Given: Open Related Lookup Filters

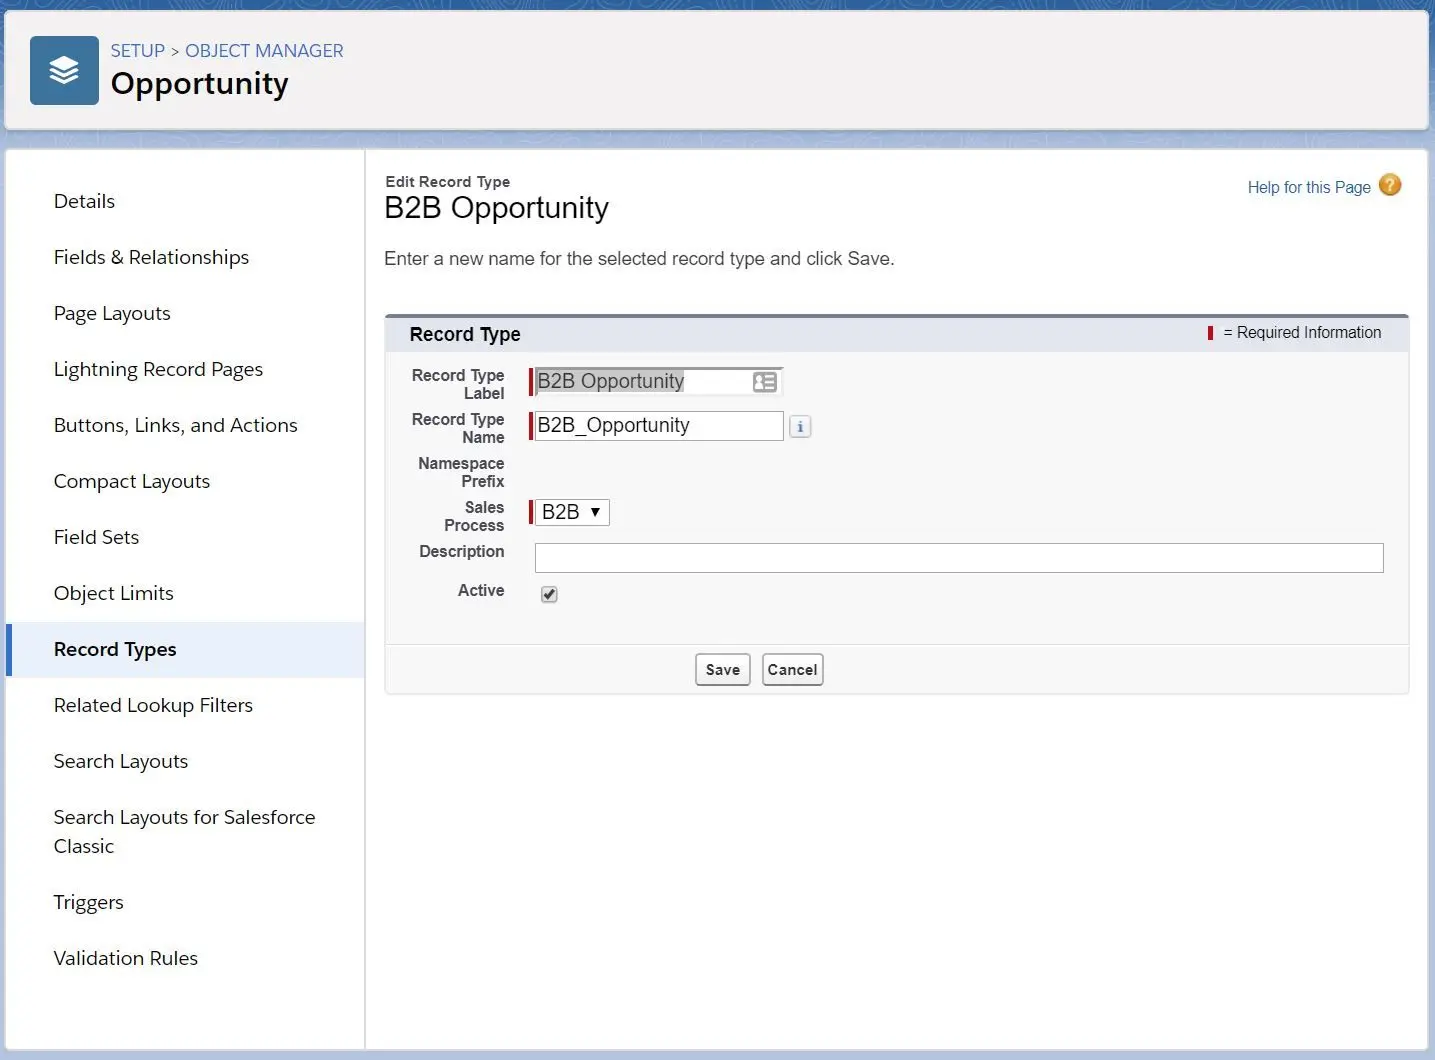Looking at the screenshot, I should (x=153, y=705).
